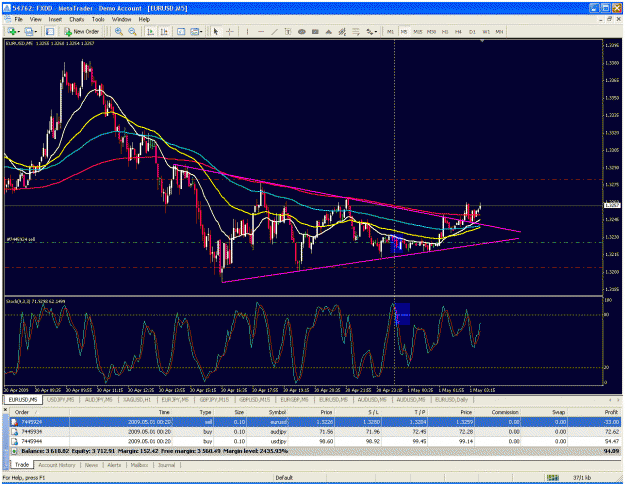This screenshot has height=484, width=625.
Task: Switch to the EURUSD,Daily chart tab
Action: [x=452, y=399]
